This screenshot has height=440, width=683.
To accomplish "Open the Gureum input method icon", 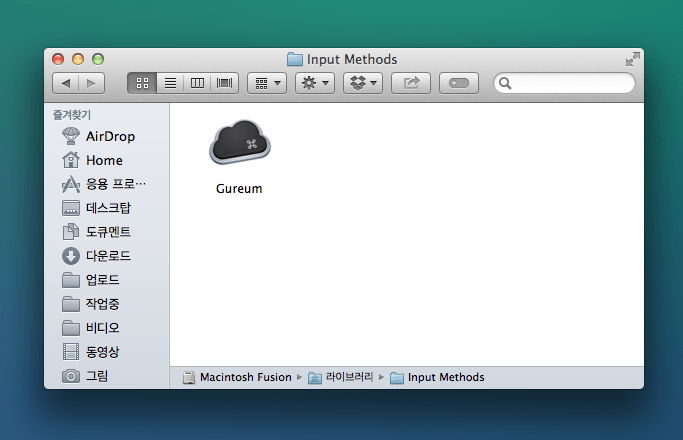I will (x=240, y=143).
